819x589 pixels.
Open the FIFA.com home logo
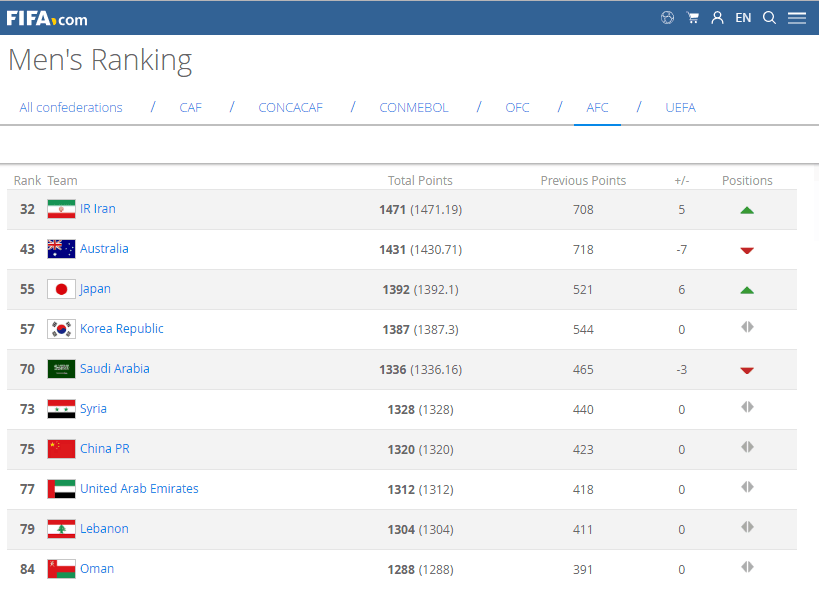pos(47,19)
